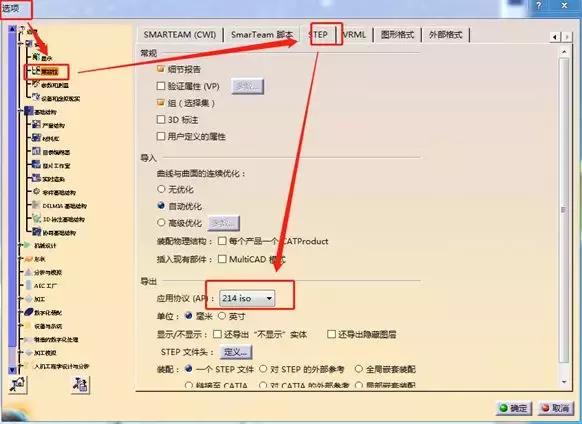Show more tabs with the right tab arrow
The width and height of the screenshot is (582, 424).
click(566, 37)
